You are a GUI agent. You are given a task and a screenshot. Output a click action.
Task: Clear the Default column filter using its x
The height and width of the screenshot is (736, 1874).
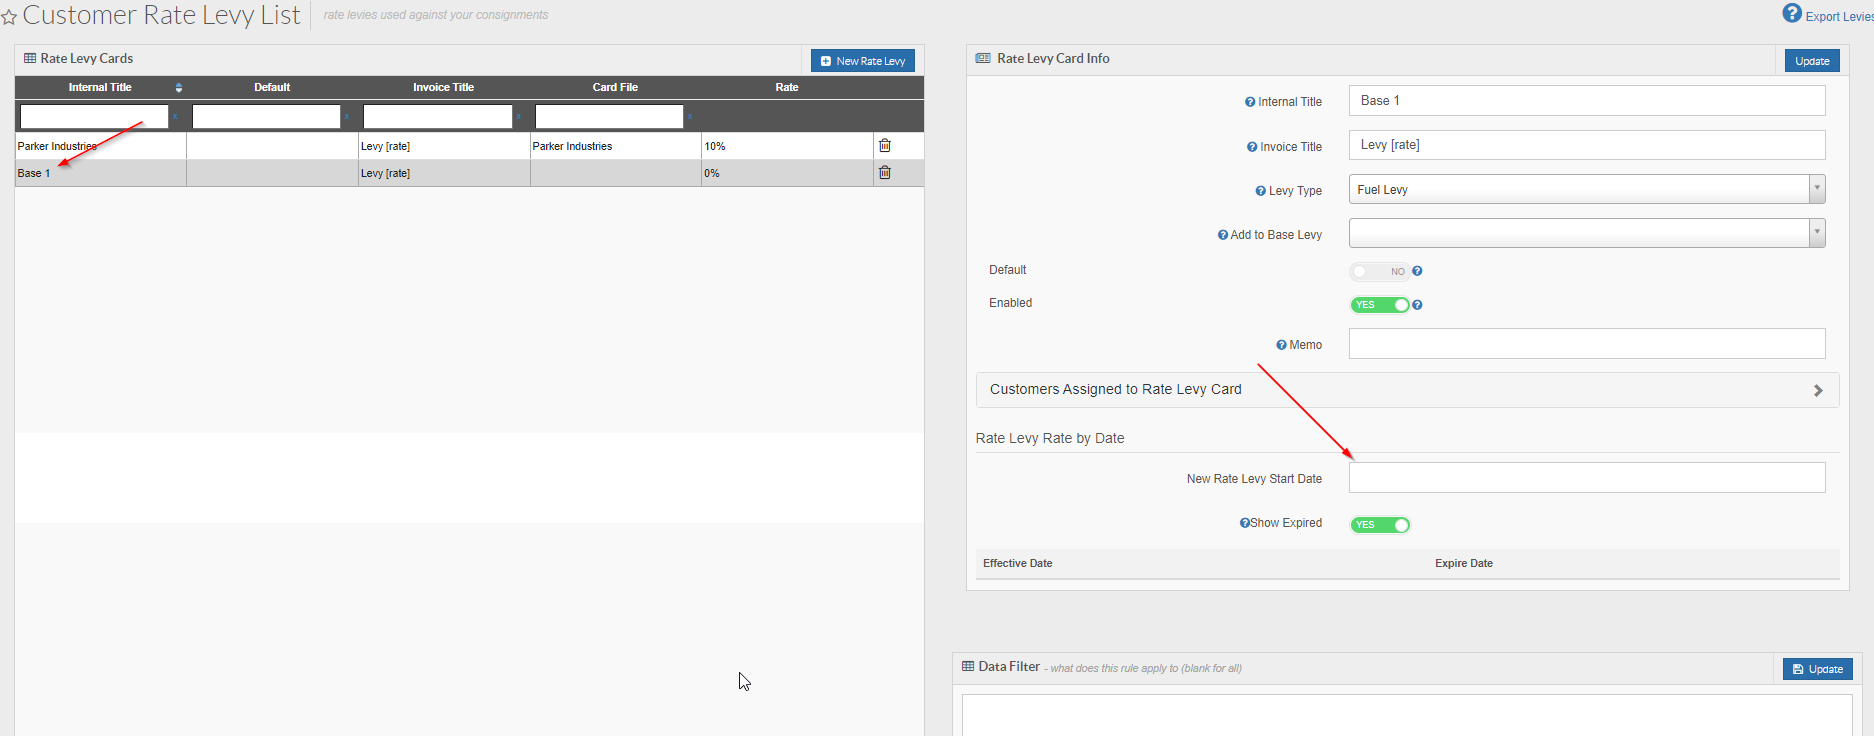pos(347,117)
